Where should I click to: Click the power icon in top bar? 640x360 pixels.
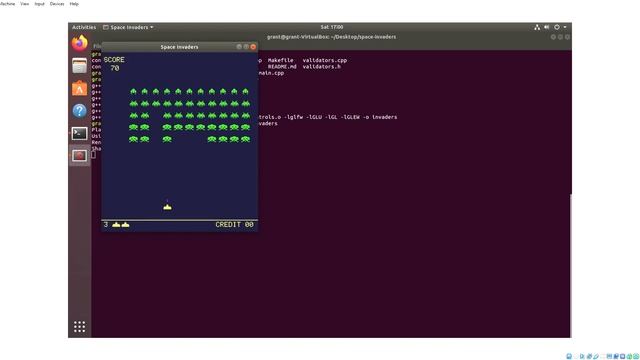pos(557,27)
